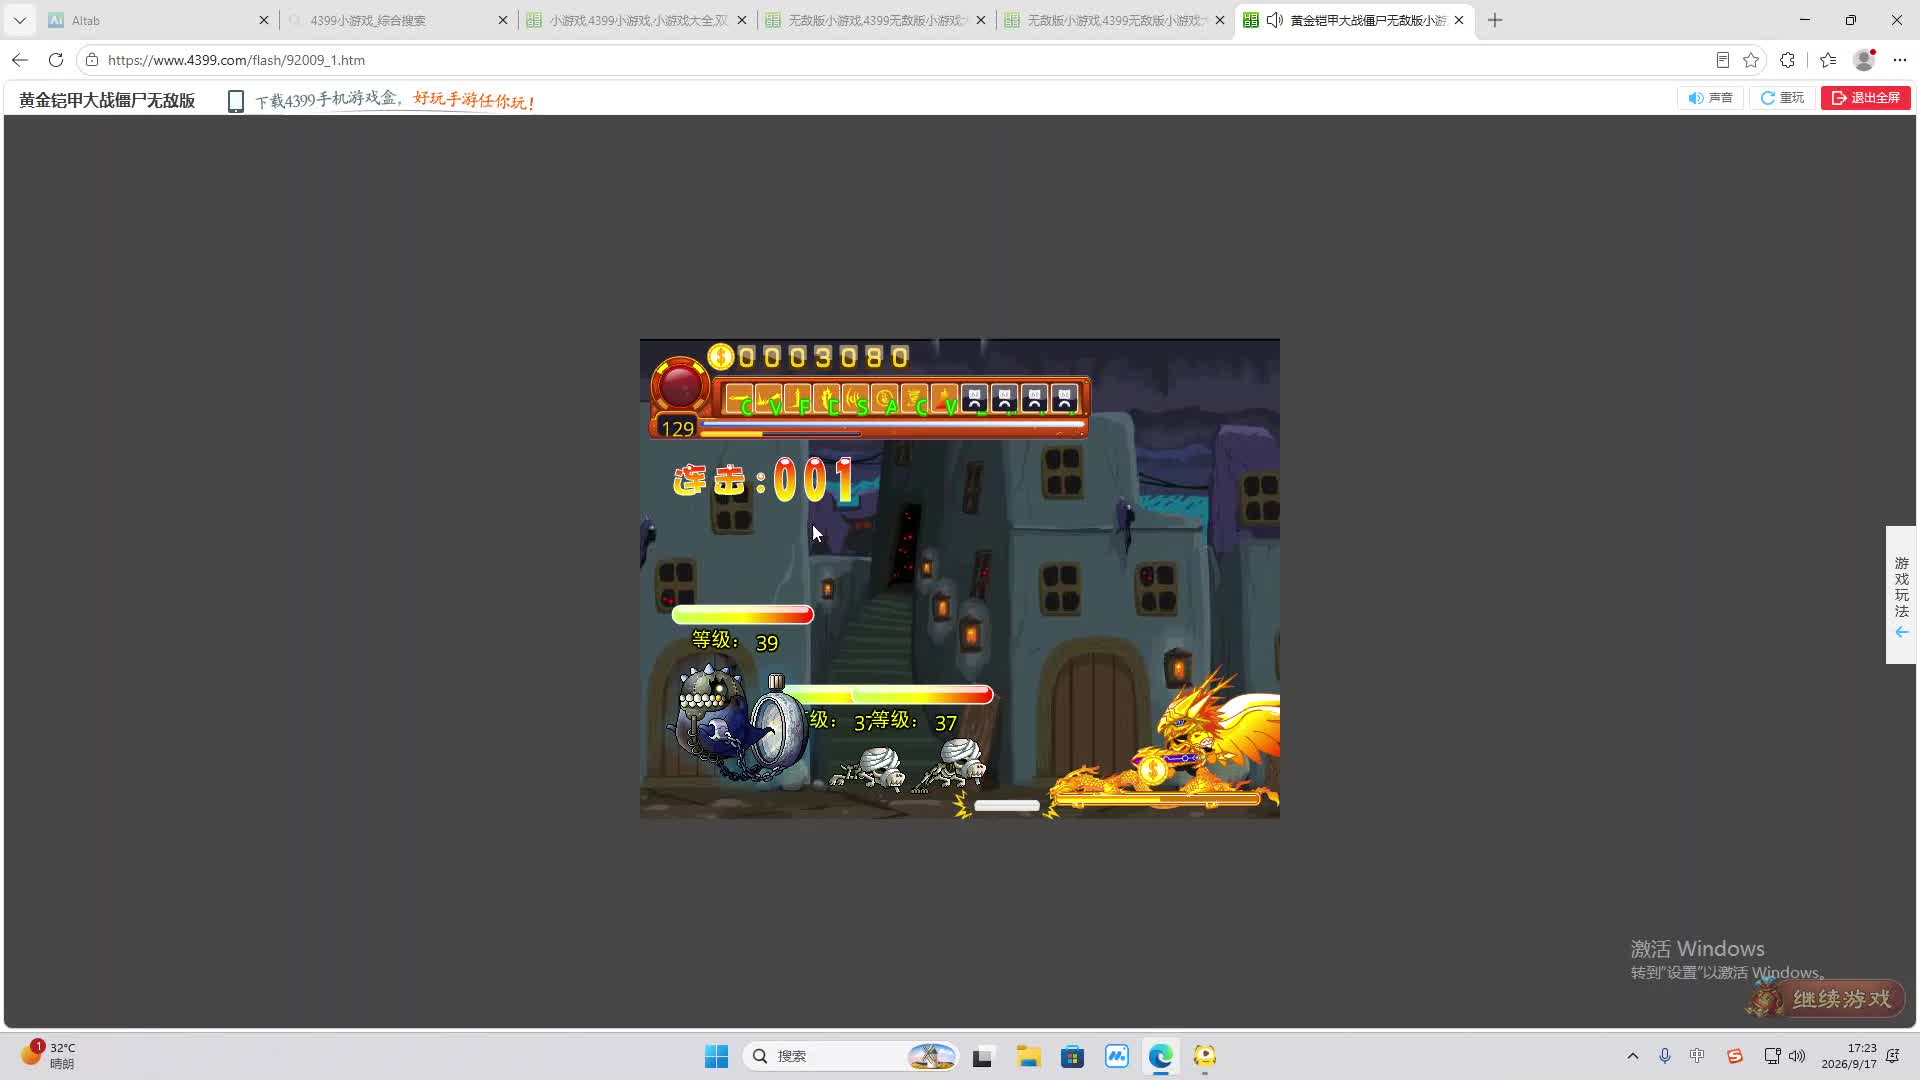
Task: Open the 下载4399手机游戏盒 download link
Action: coord(394,100)
